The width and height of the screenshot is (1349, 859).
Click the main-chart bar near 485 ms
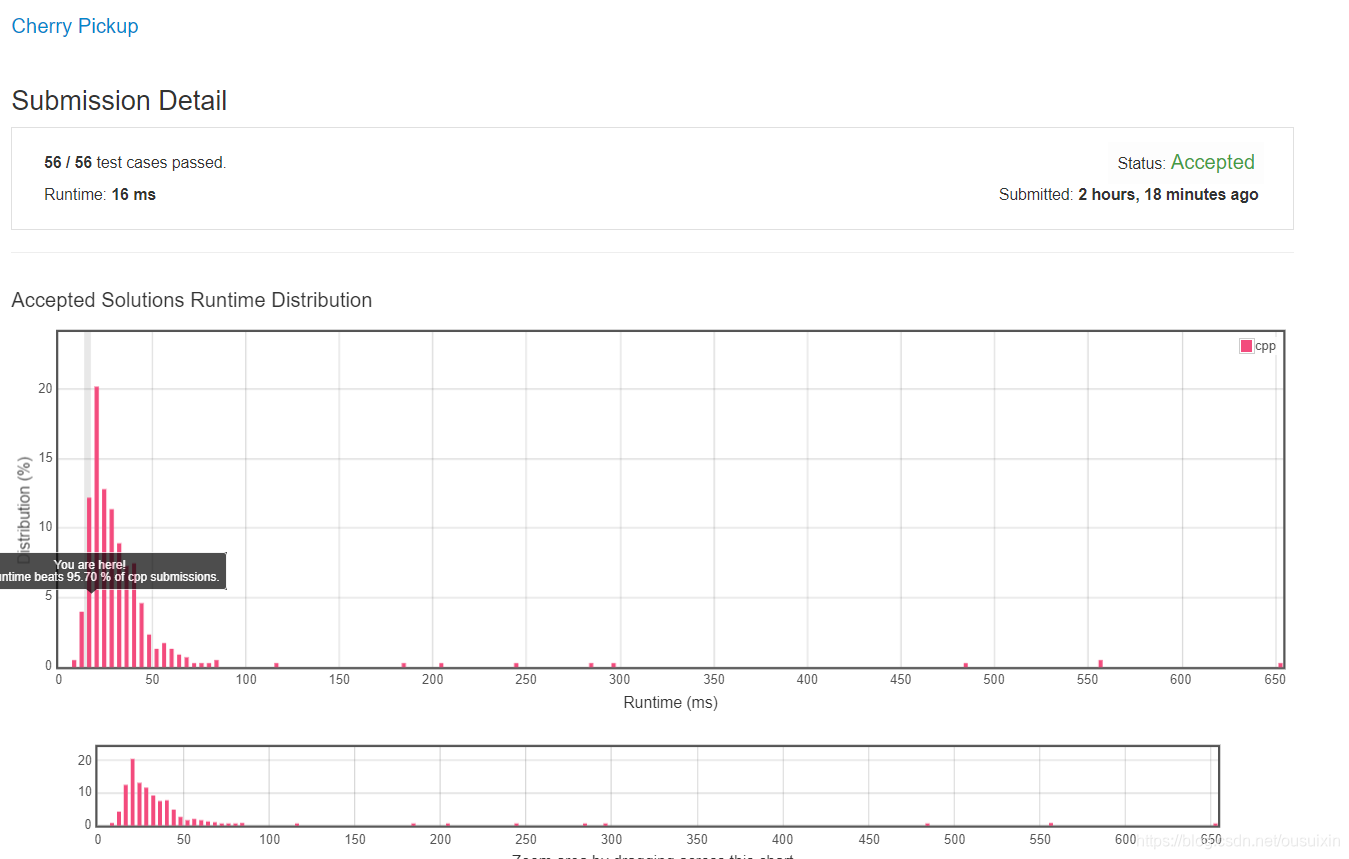coord(966,665)
